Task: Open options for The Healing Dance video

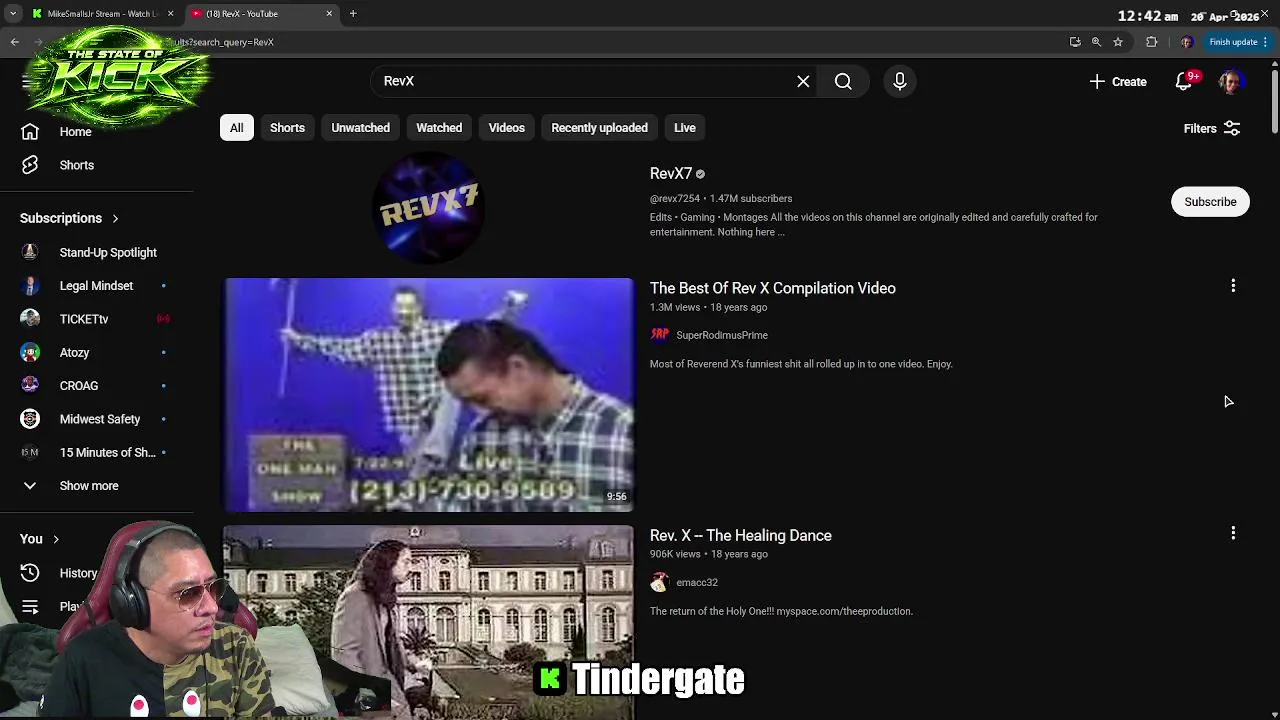Action: coord(1233,534)
